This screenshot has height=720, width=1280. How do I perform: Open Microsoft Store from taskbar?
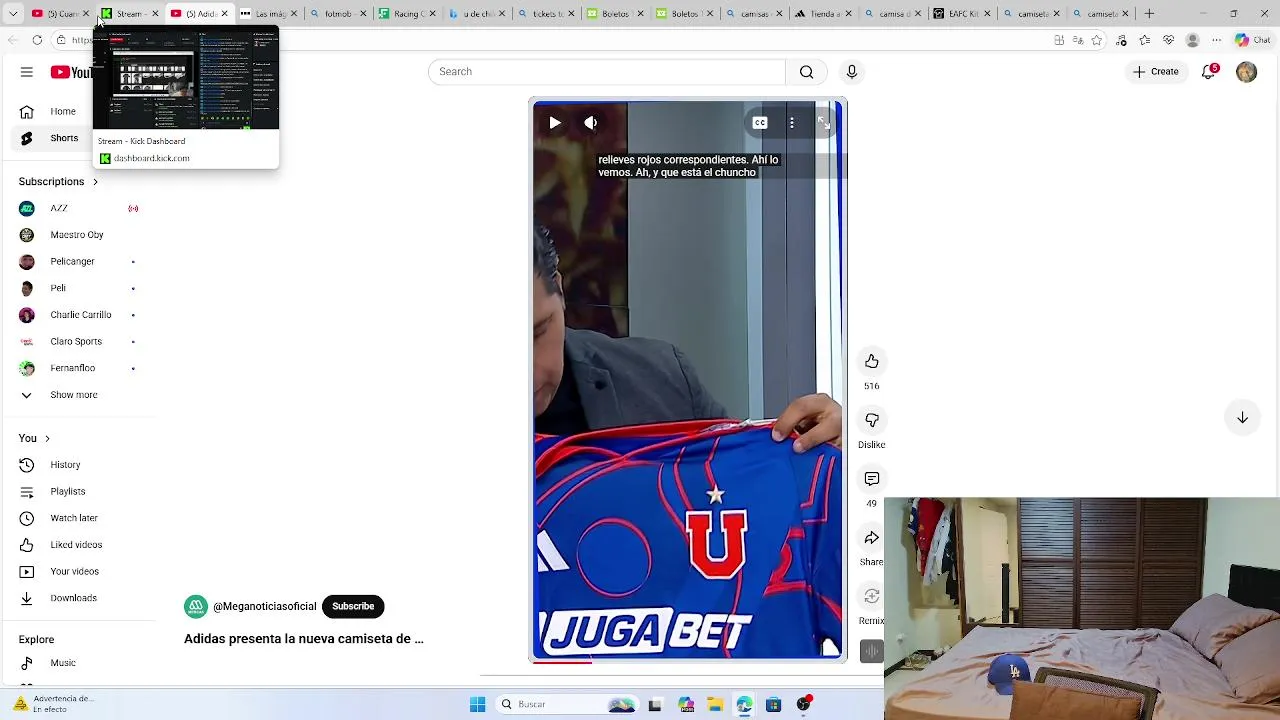(x=773, y=705)
